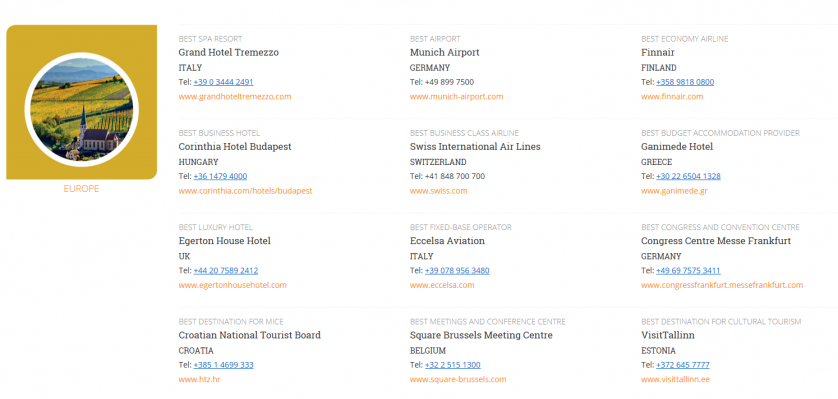Click Ganimede Hotel phone number
The height and width of the screenshot is (399, 838).
click(688, 176)
